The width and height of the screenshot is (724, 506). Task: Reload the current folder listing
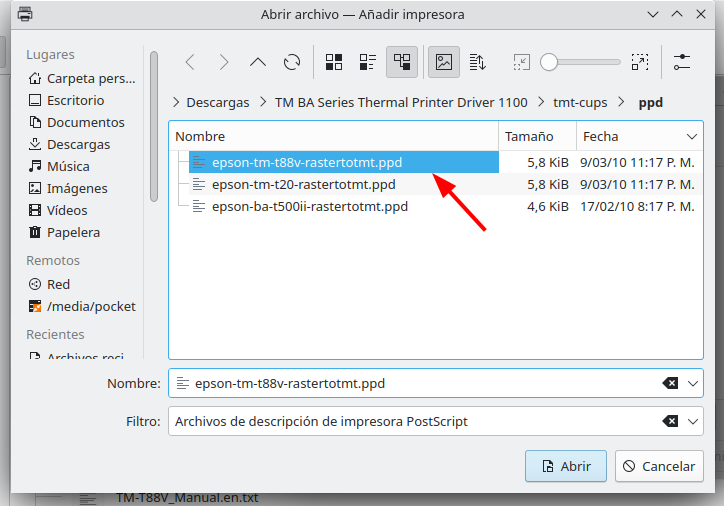pos(292,62)
